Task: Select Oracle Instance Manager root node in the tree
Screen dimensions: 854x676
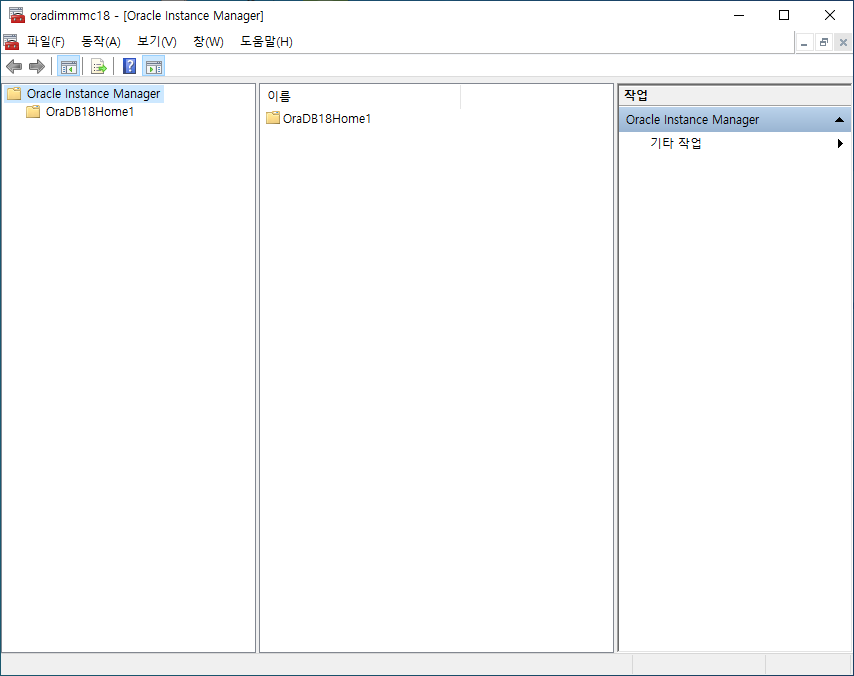Action: coord(94,94)
